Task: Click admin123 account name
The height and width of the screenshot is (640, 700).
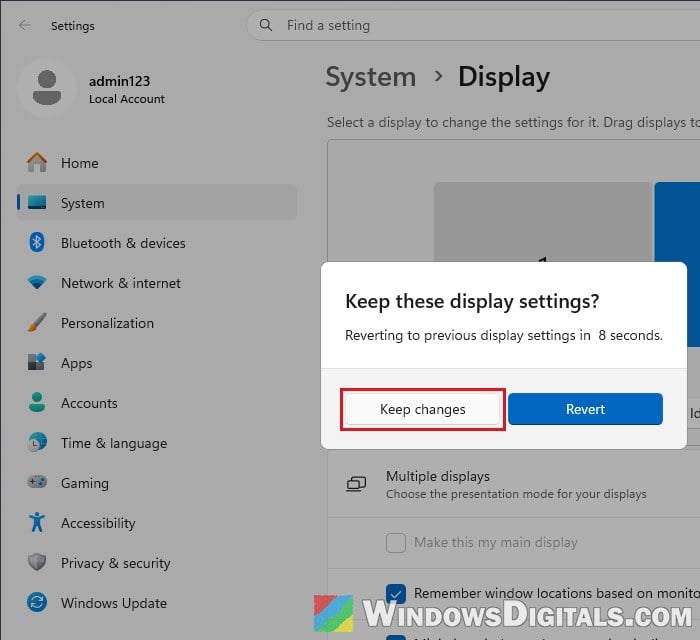Action: click(x=119, y=81)
